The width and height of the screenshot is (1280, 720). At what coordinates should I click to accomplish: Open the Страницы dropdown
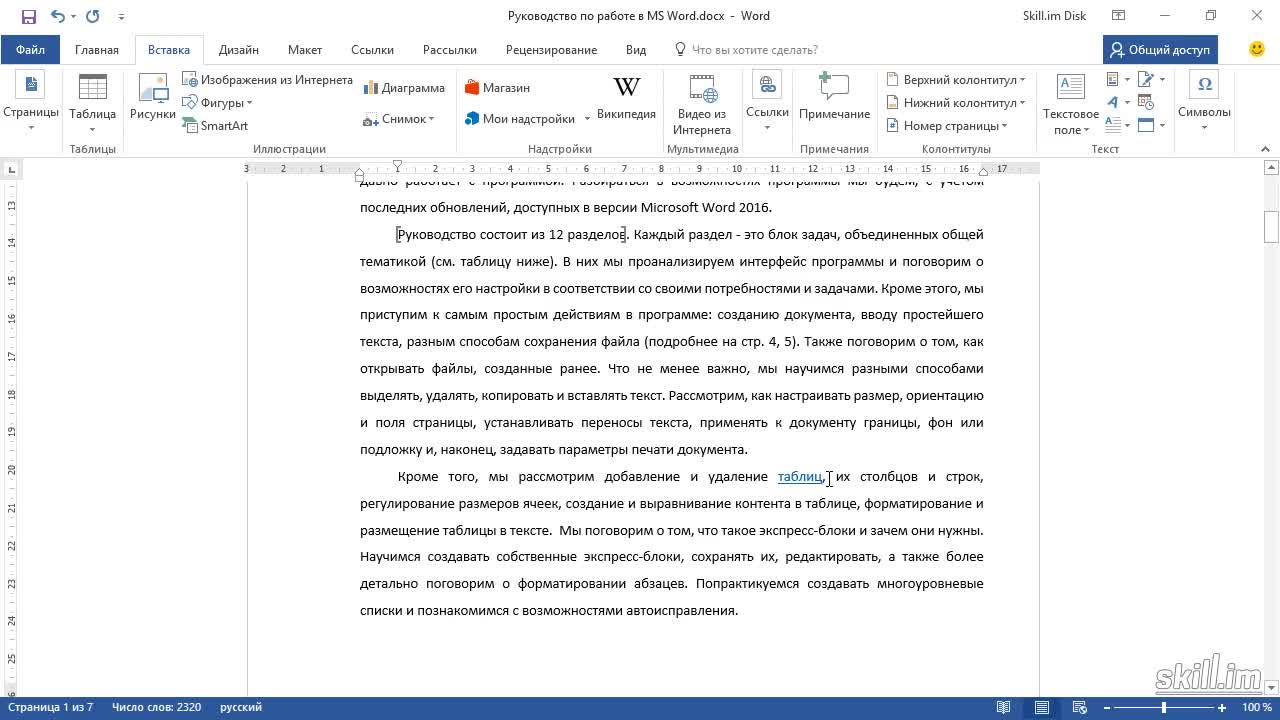coord(31,103)
